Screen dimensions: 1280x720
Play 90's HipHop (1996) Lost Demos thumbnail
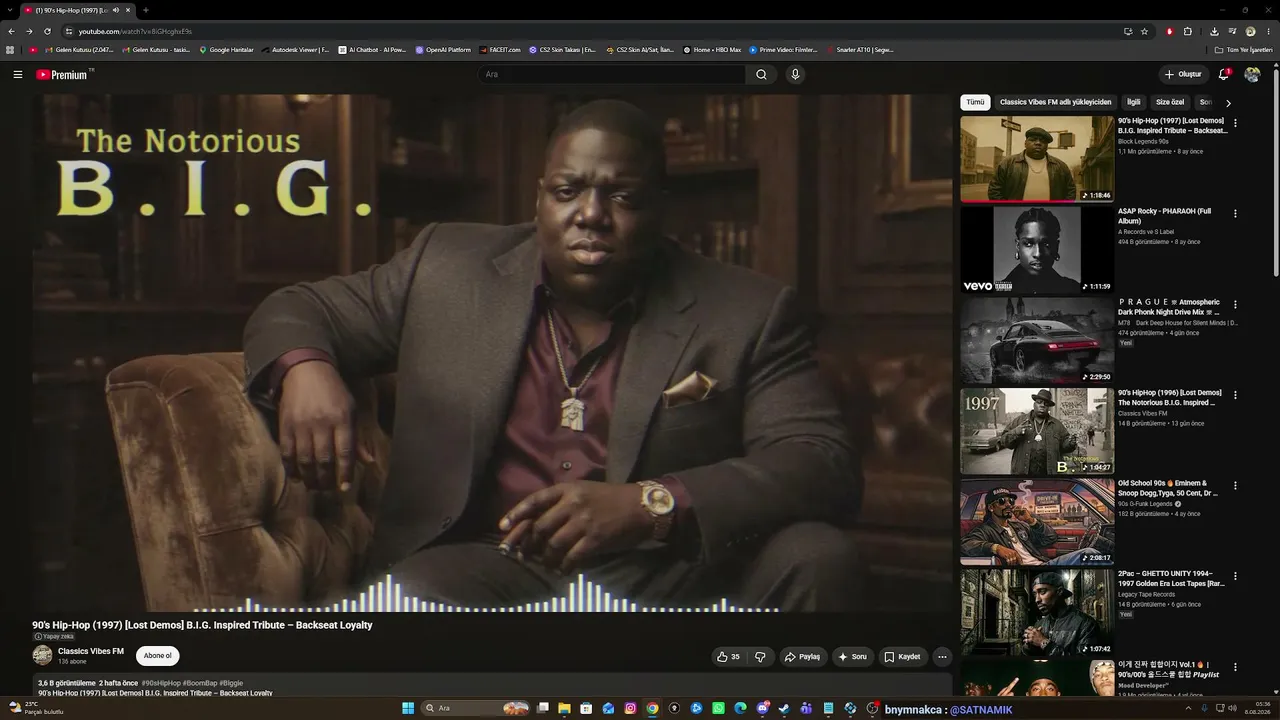[x=1037, y=431]
